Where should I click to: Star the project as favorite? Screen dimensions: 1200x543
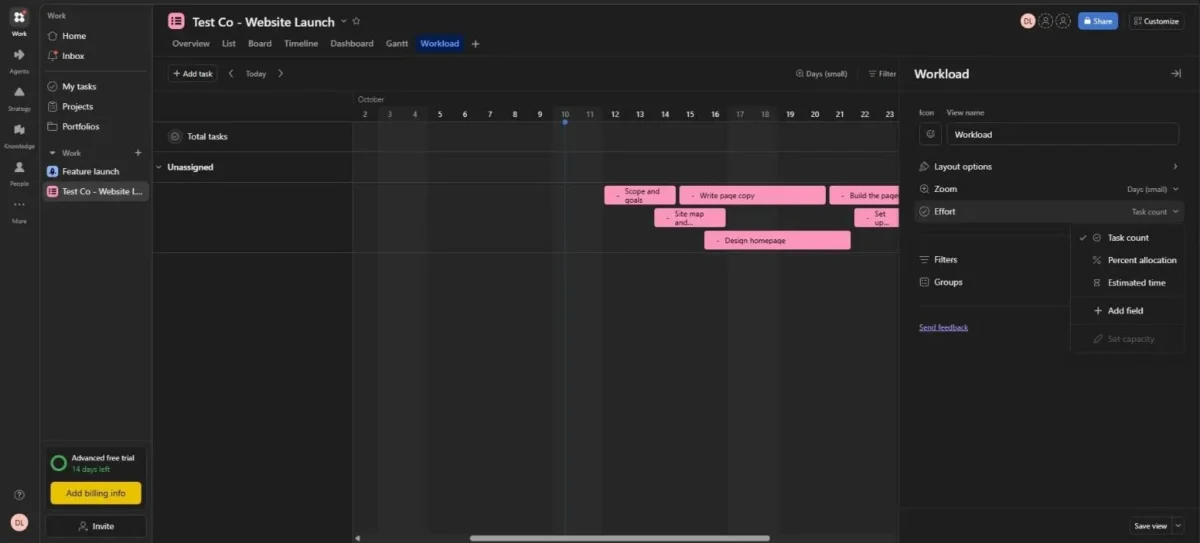pos(356,21)
